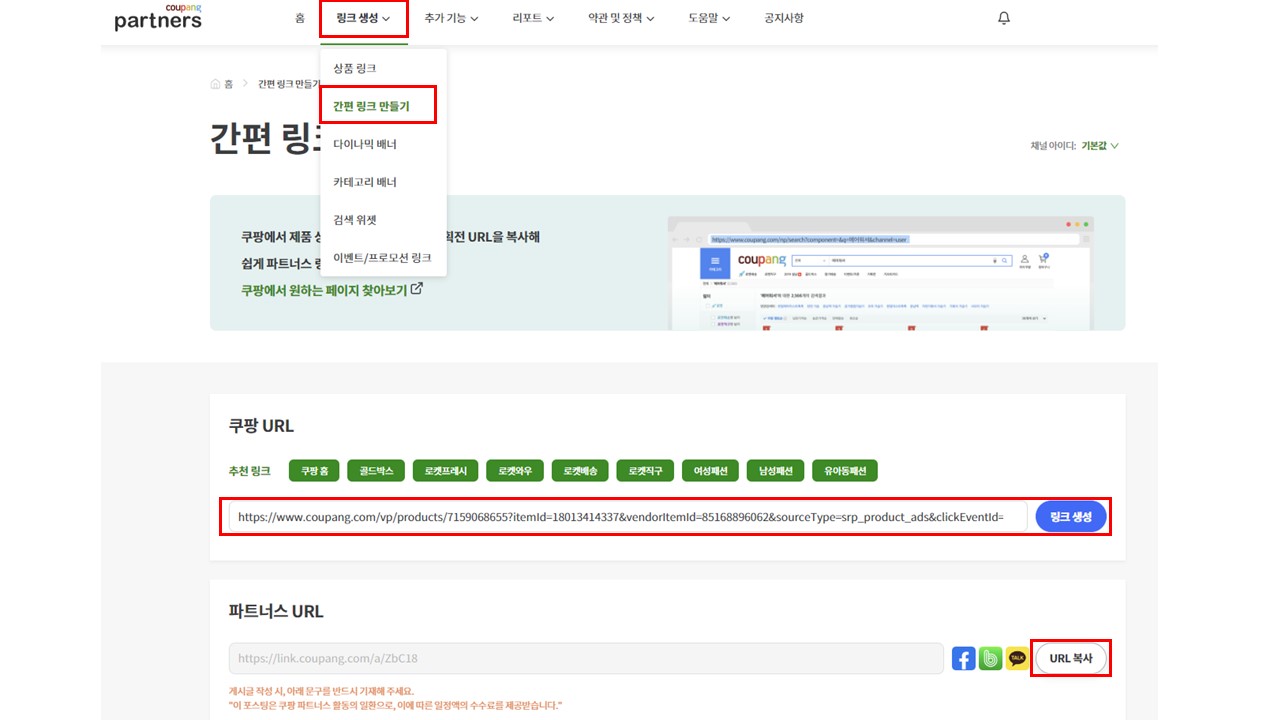Screen dimensions: 1280x720
Task: Open the notifications bell icon
Action: coord(1004,18)
